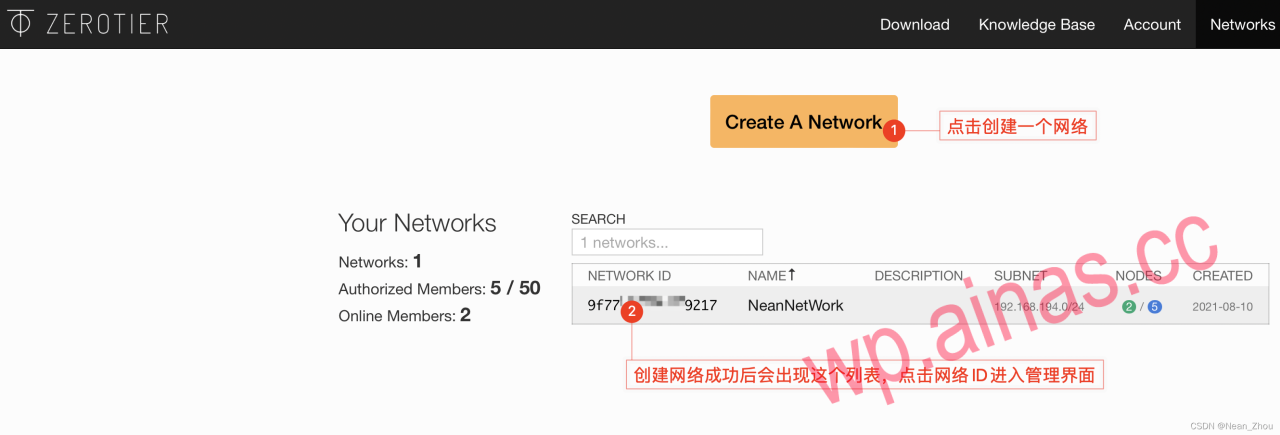Click the 192.168.194.0/24 subnet cell
This screenshot has width=1280, height=435.
[1038, 306]
